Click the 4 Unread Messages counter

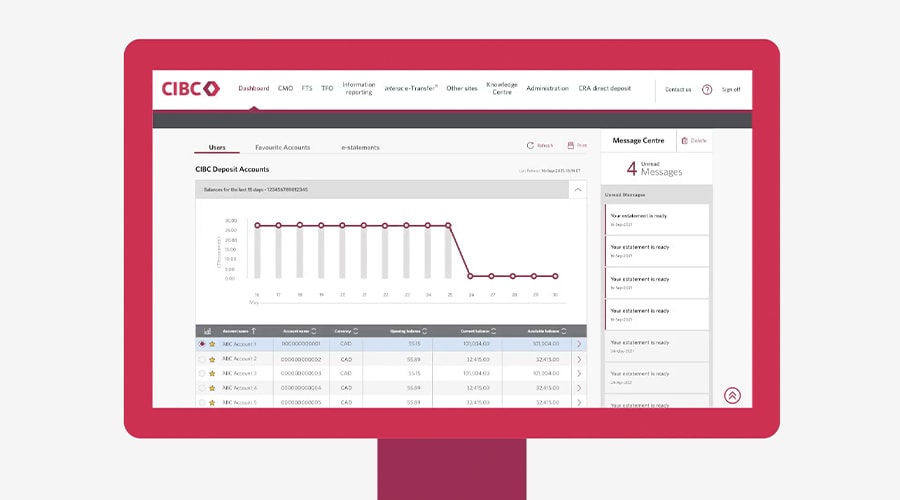654,168
